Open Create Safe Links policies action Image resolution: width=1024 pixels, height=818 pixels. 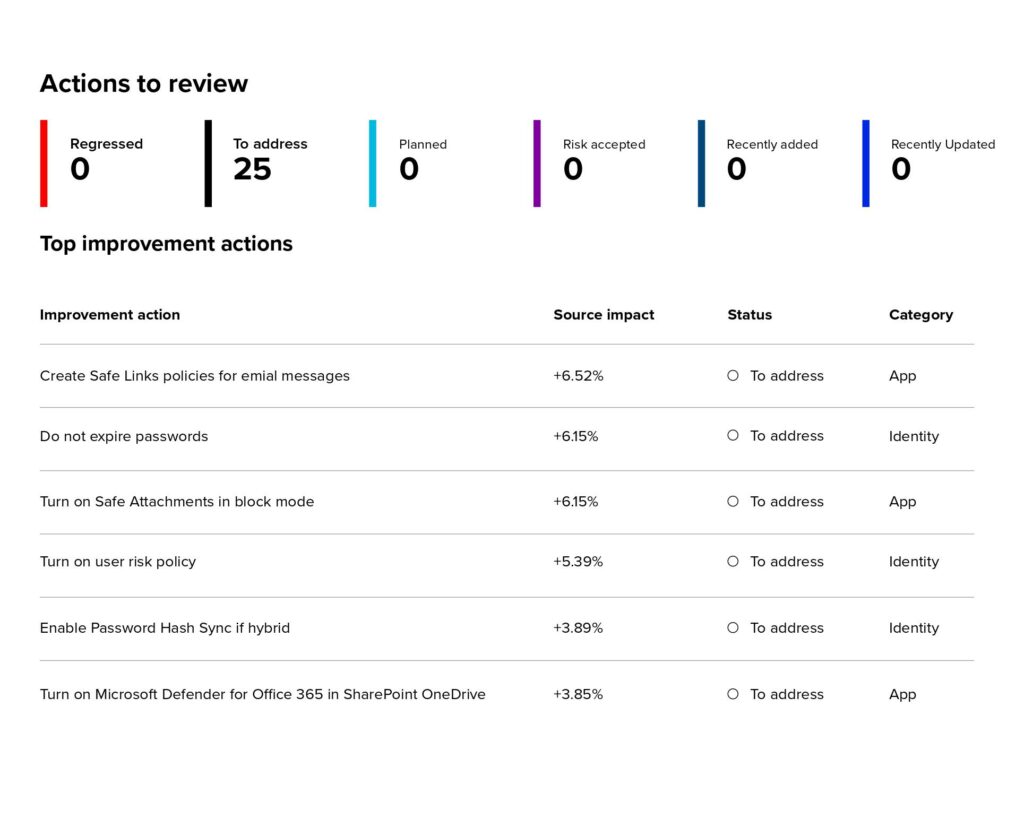(195, 376)
